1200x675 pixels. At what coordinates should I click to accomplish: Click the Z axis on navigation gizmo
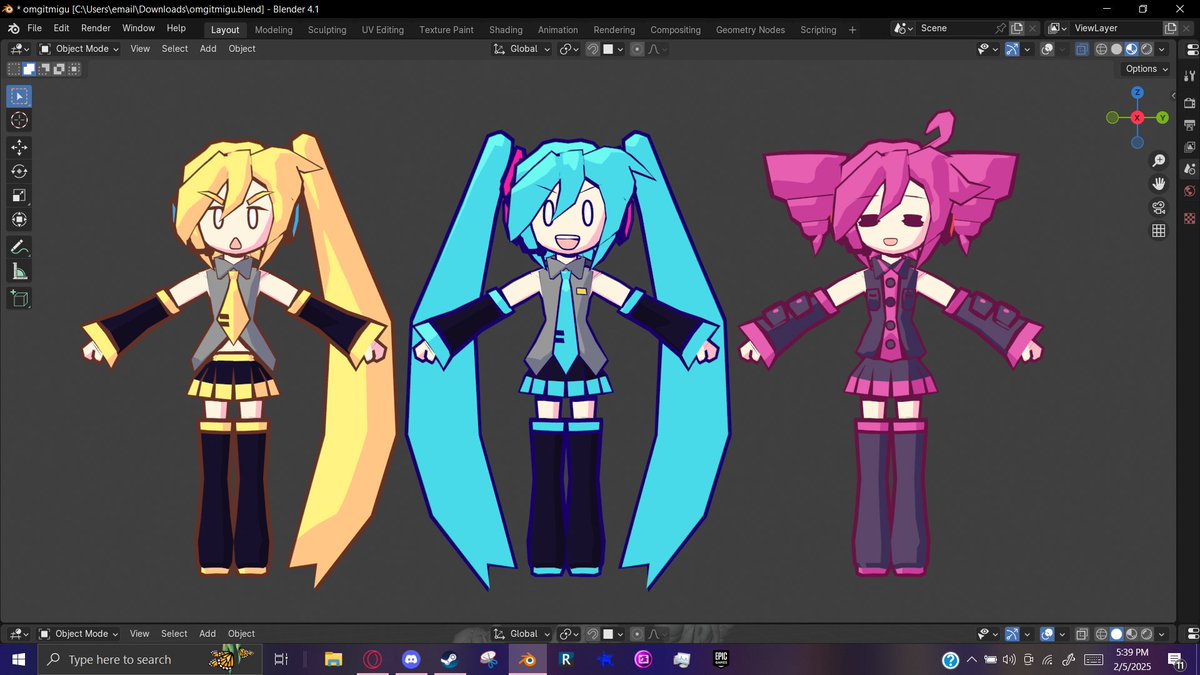pos(1137,93)
